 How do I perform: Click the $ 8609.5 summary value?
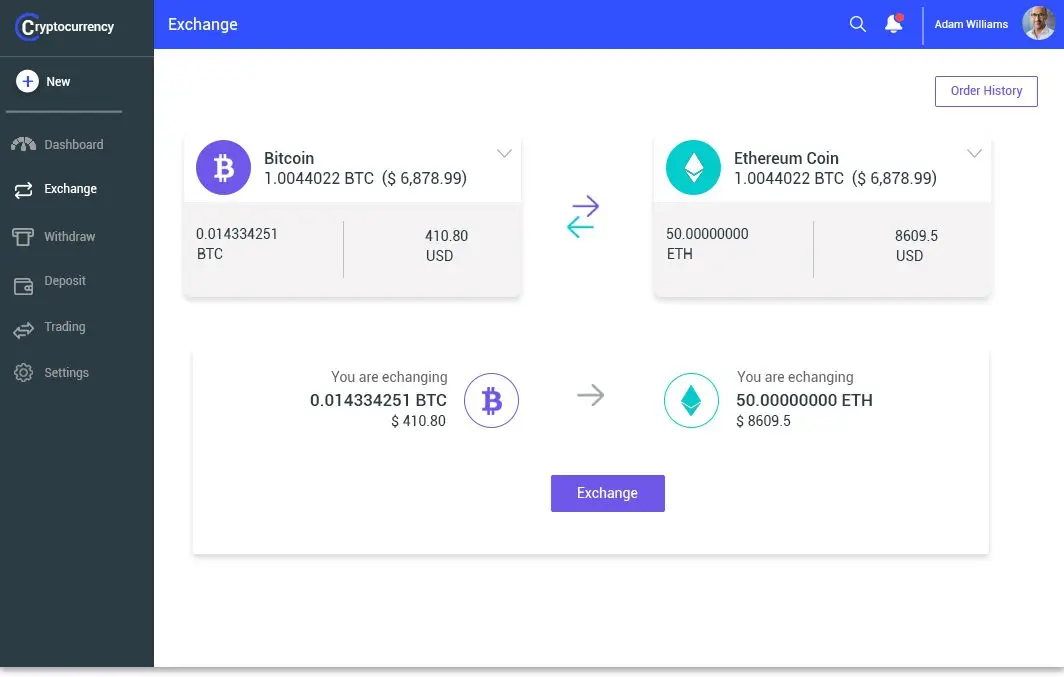point(763,421)
